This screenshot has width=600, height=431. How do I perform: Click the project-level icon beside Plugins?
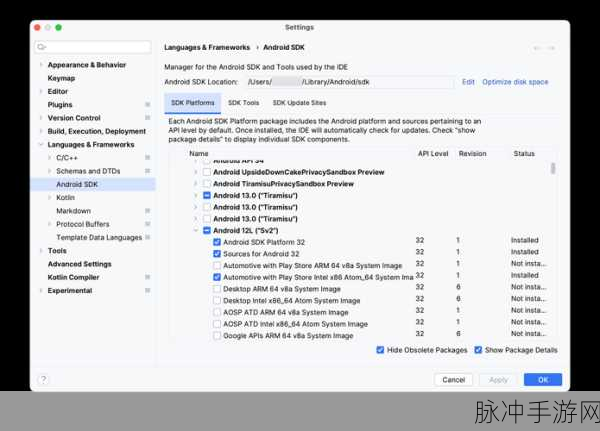coord(148,104)
